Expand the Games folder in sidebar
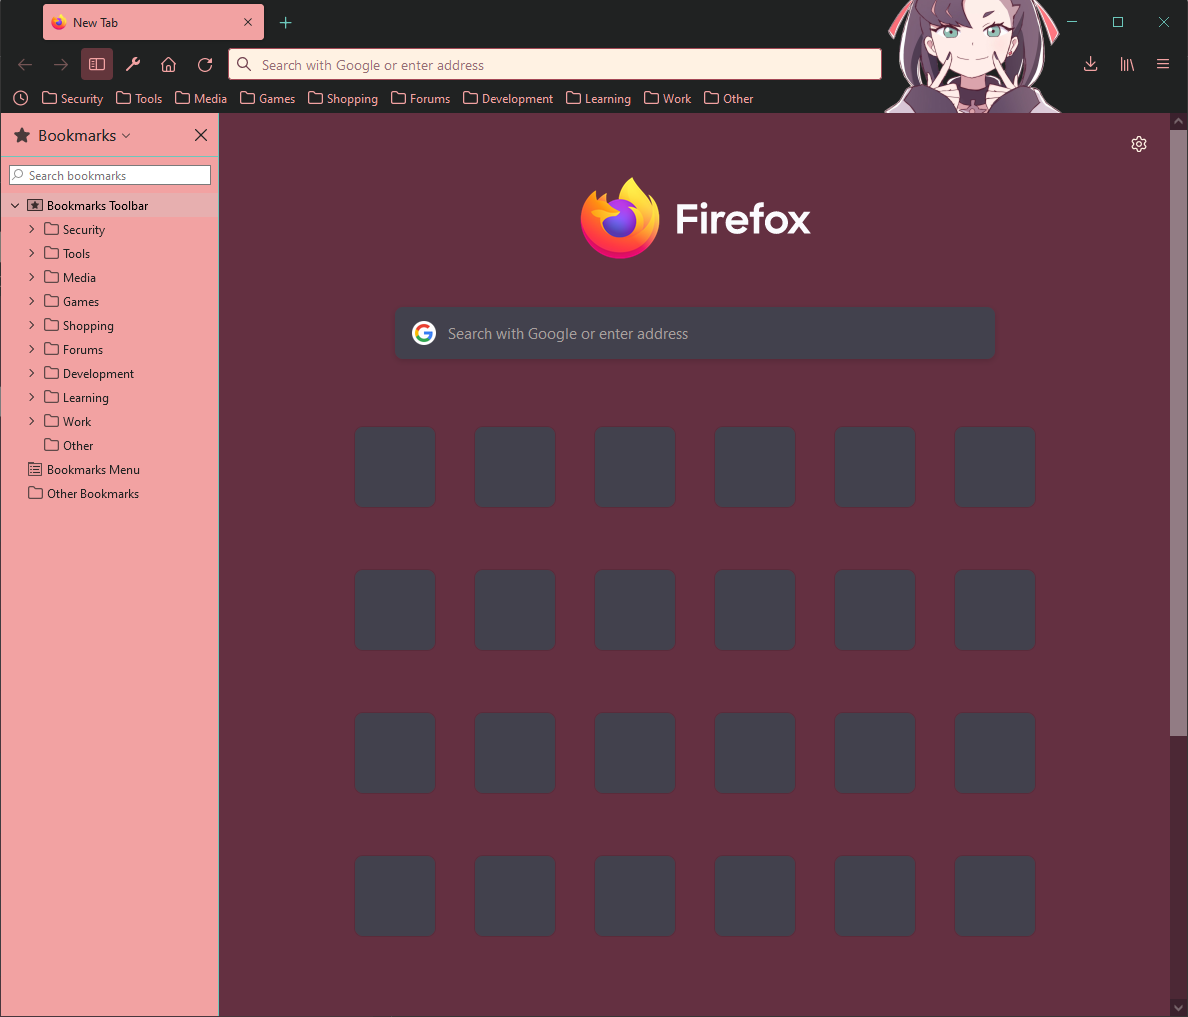 tap(31, 301)
